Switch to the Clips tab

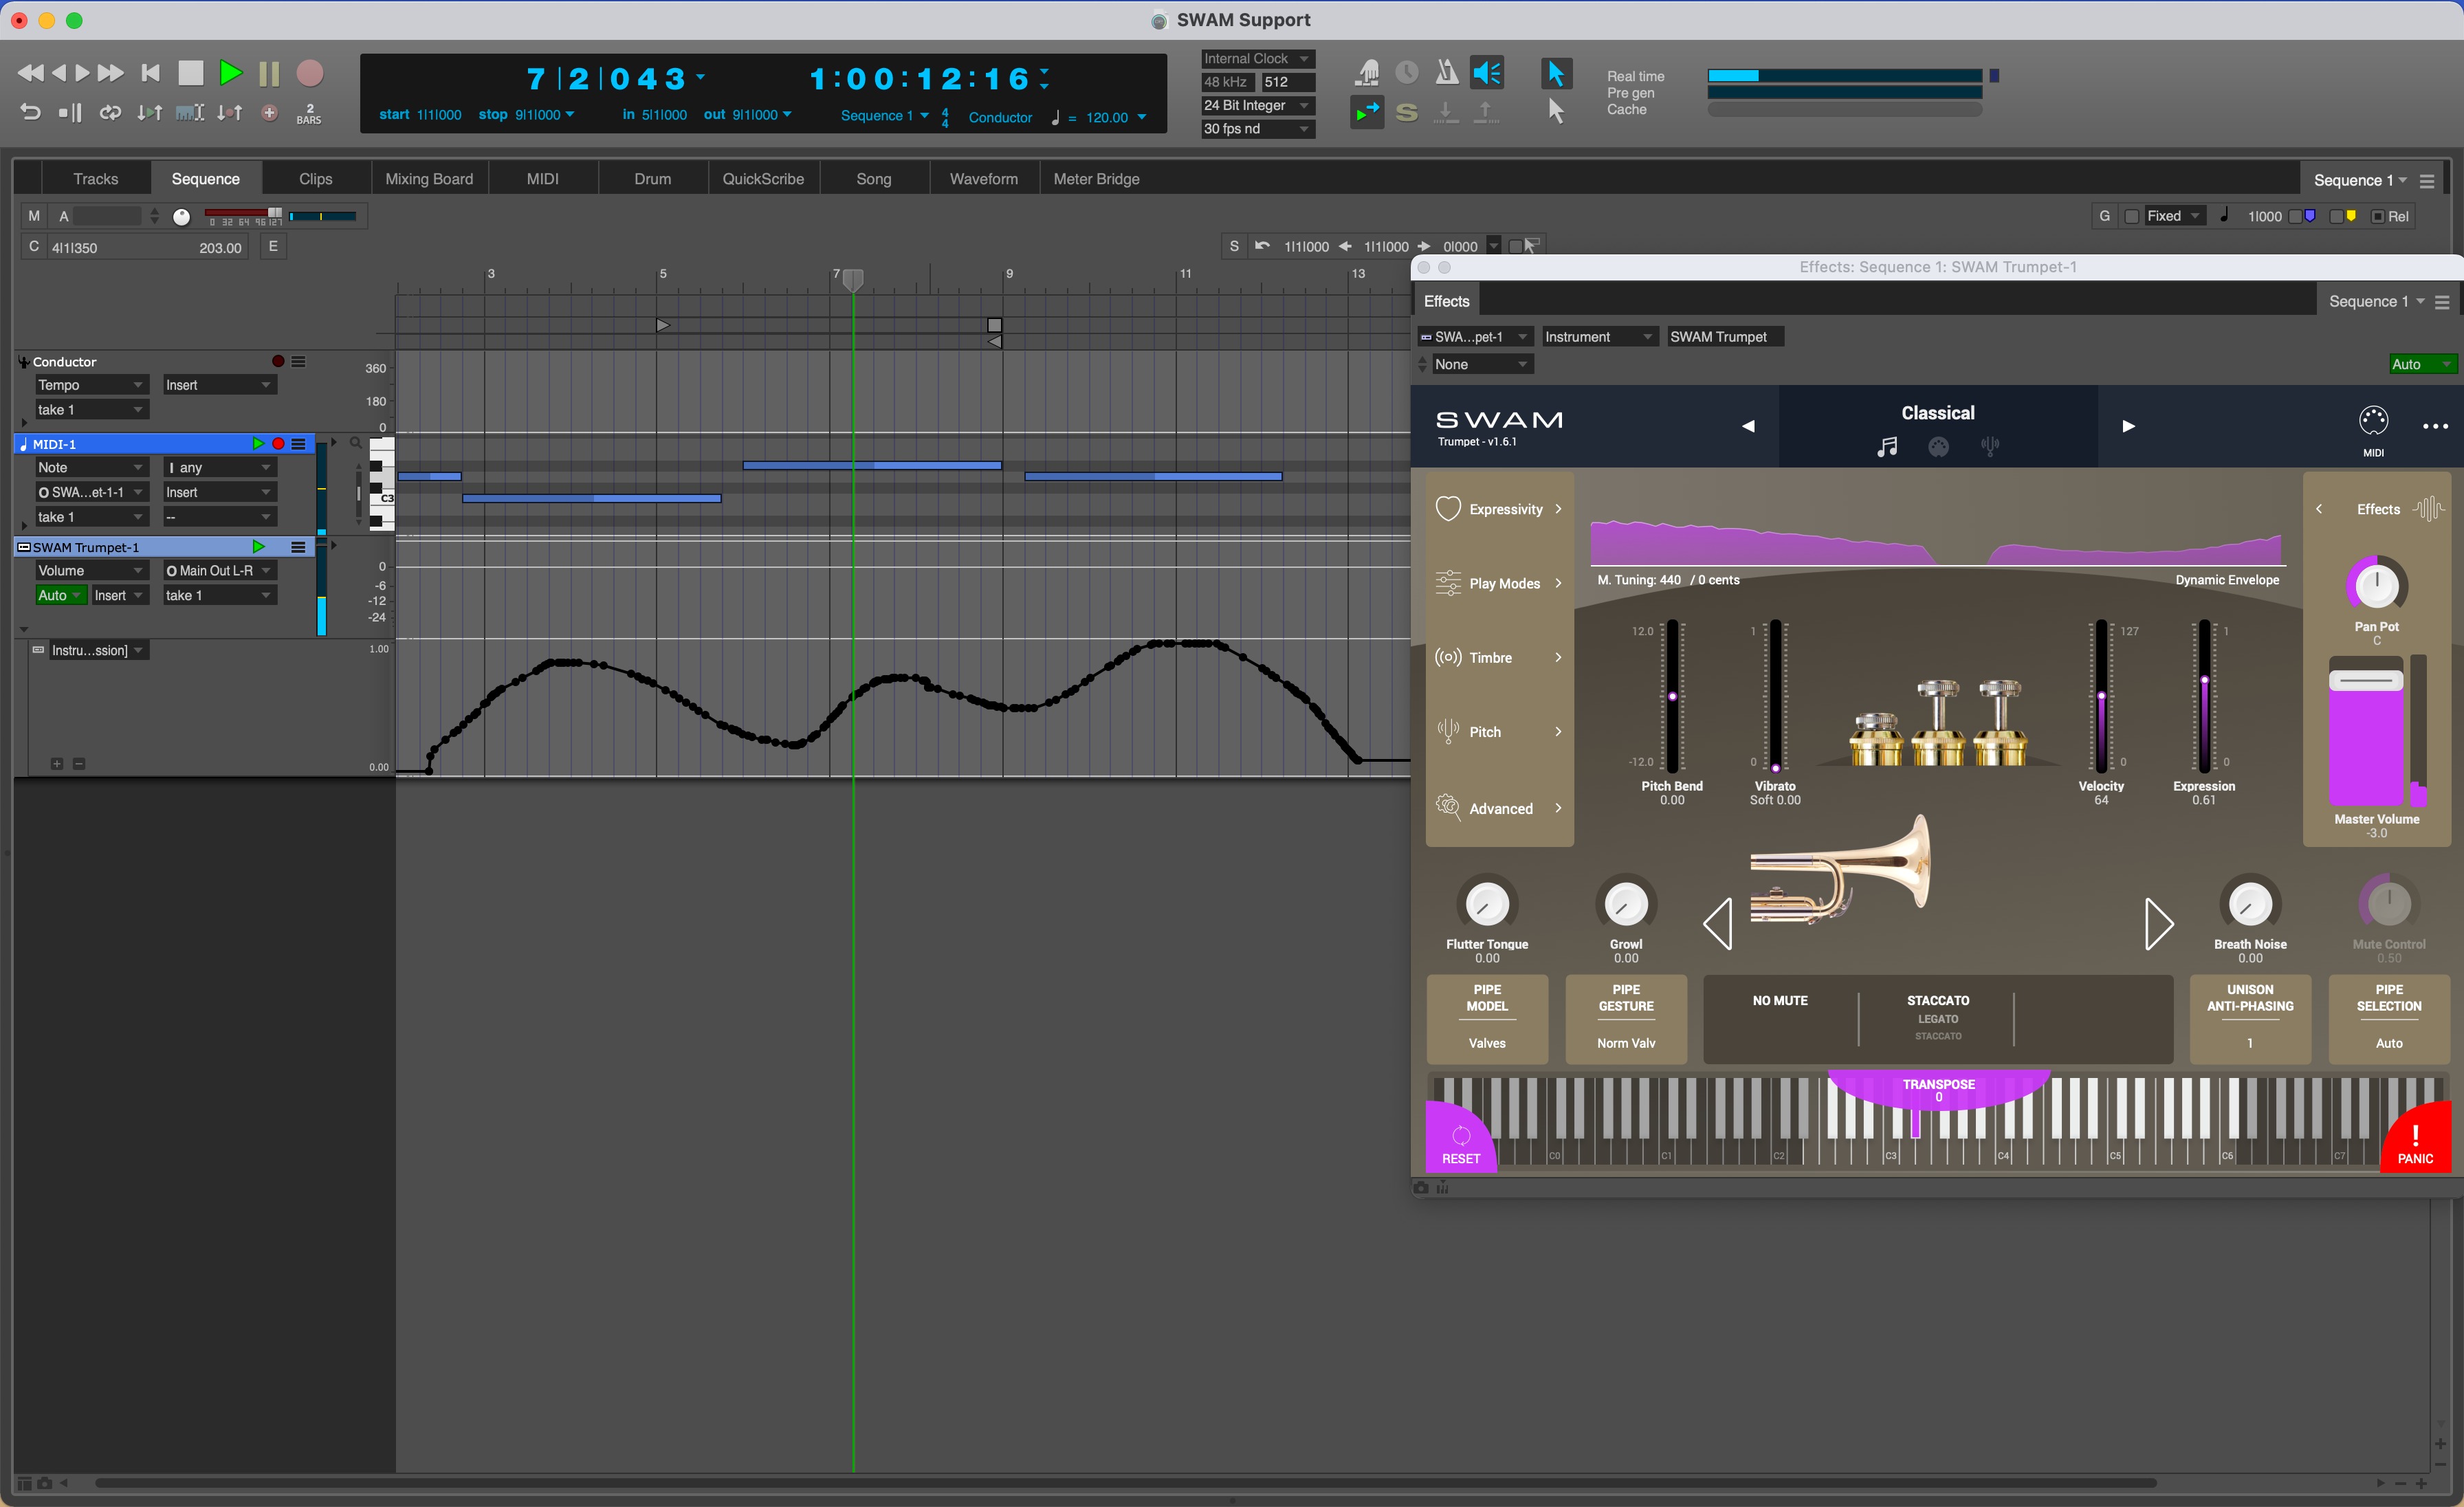click(316, 179)
